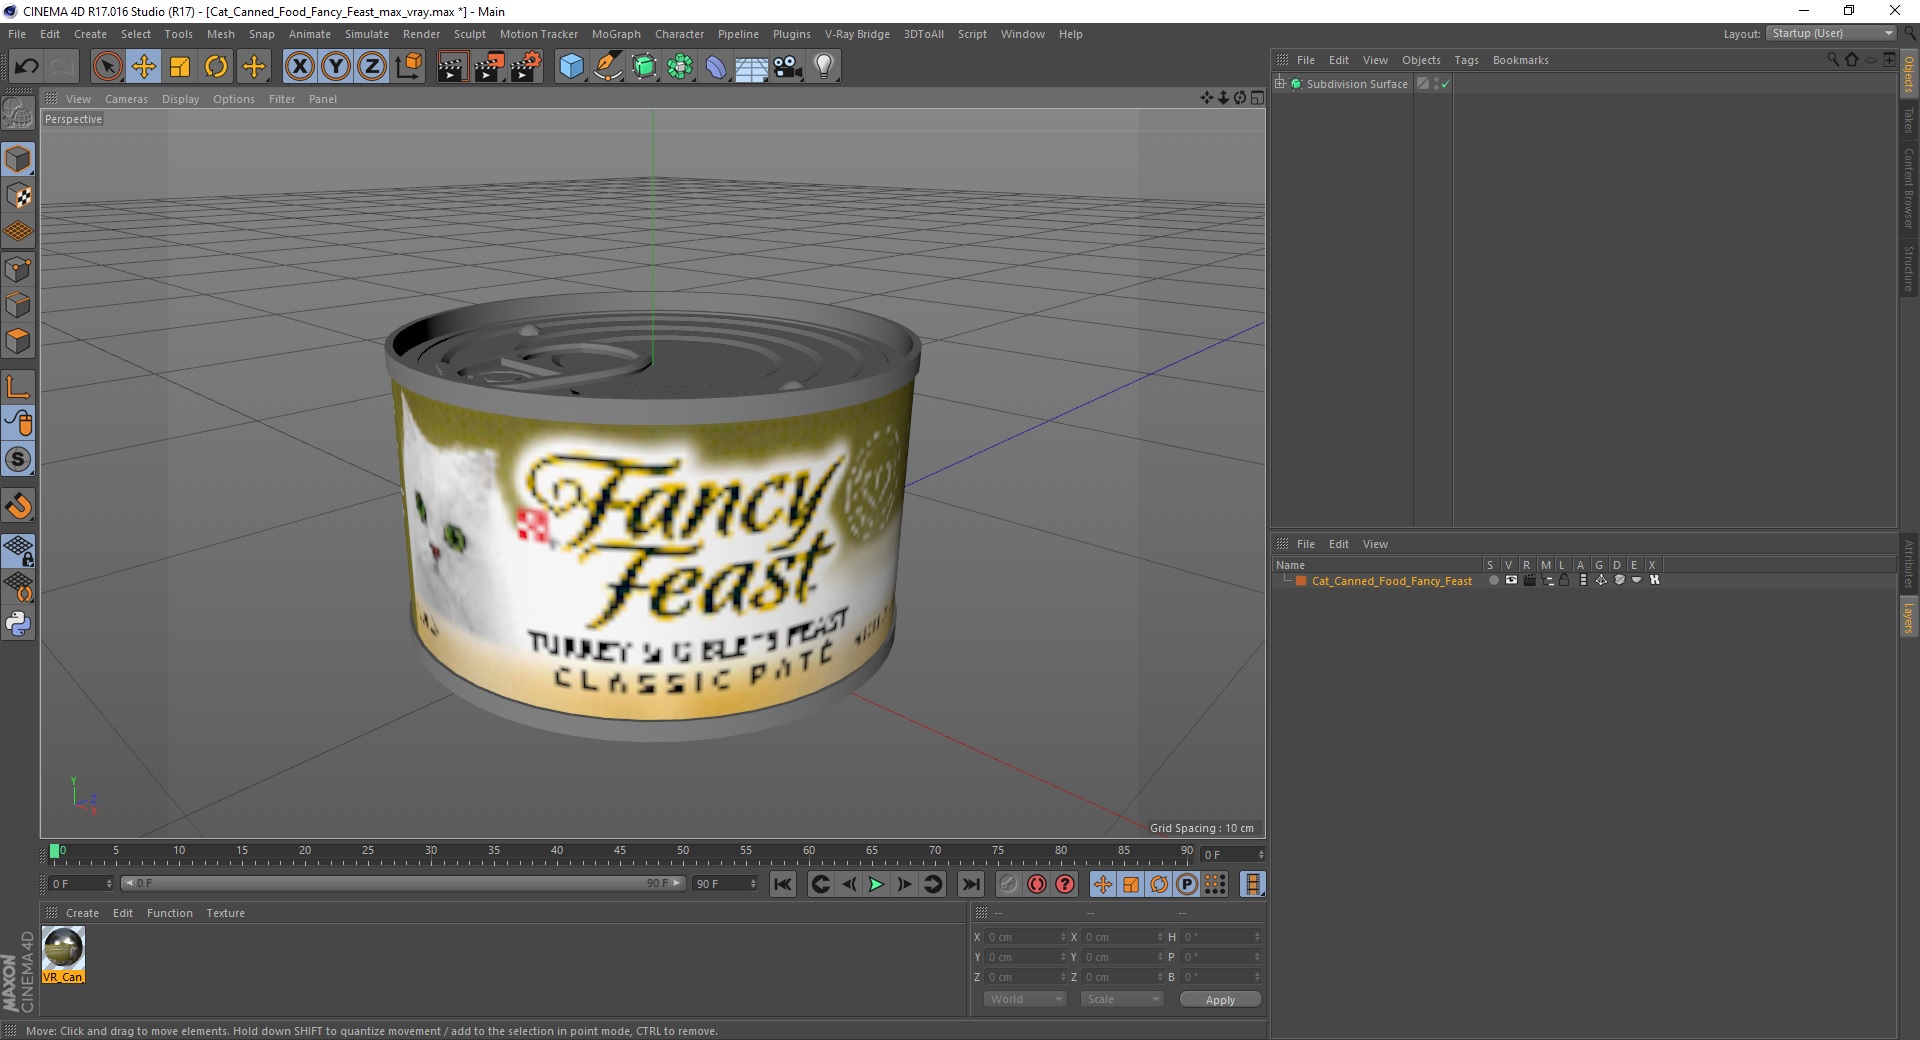Select the Cat_Canned_Food_Fancy_Feast layer name

coord(1391,581)
